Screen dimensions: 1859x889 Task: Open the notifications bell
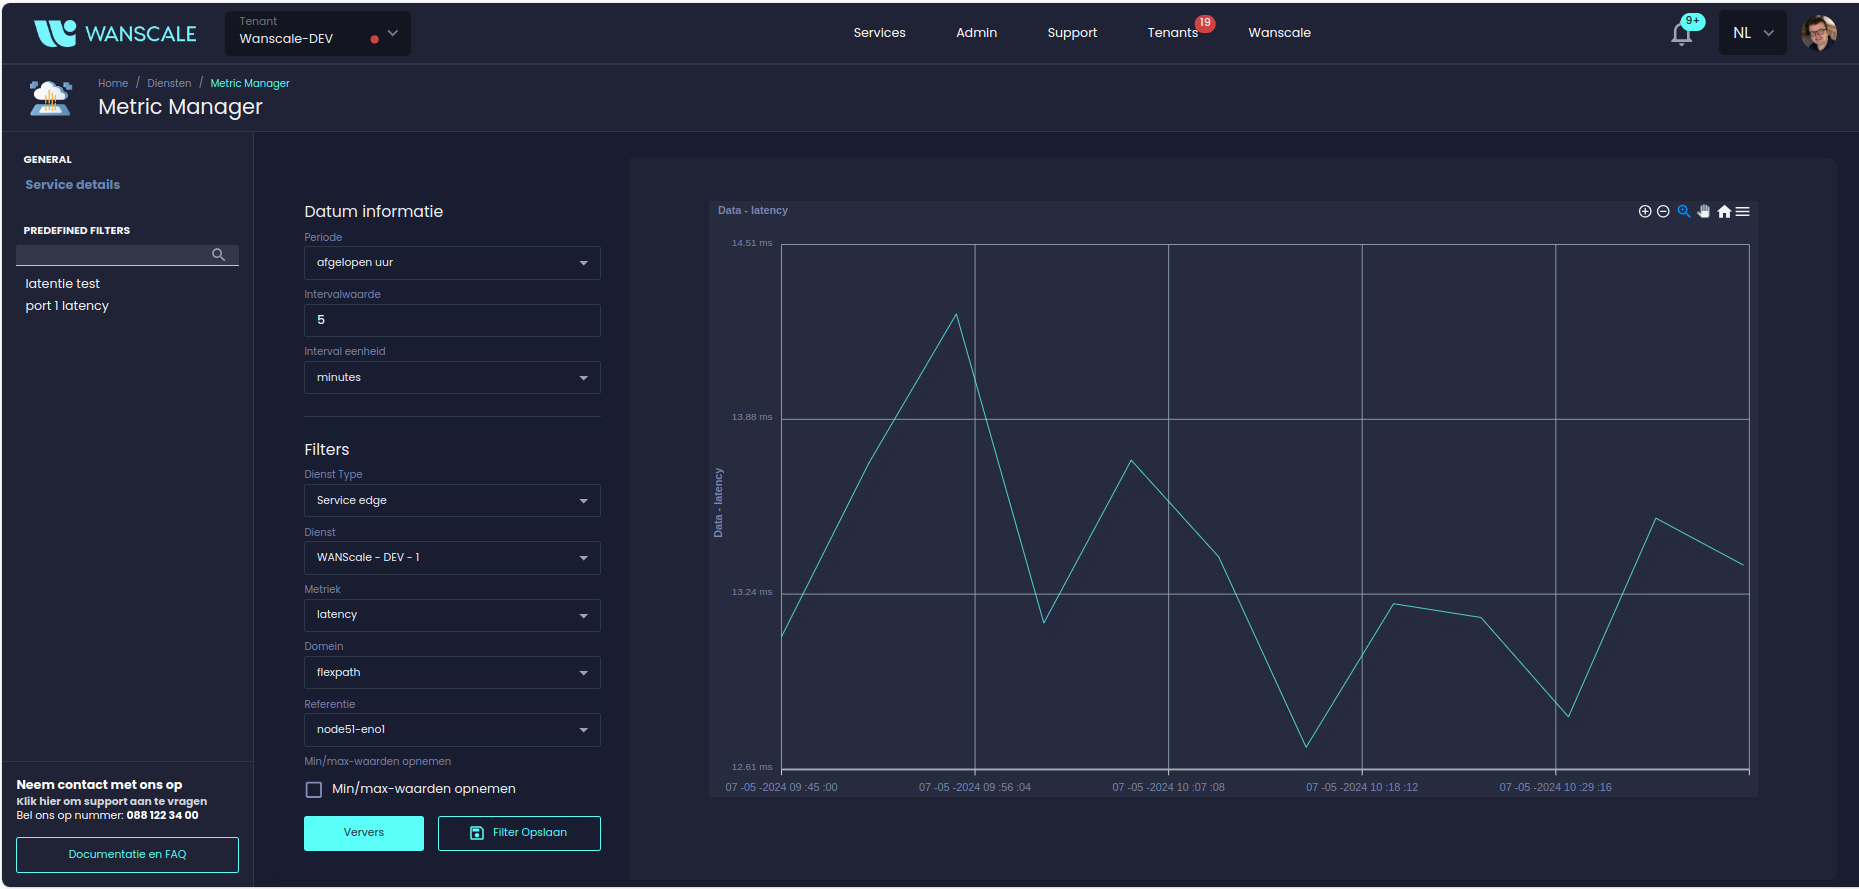[1682, 34]
